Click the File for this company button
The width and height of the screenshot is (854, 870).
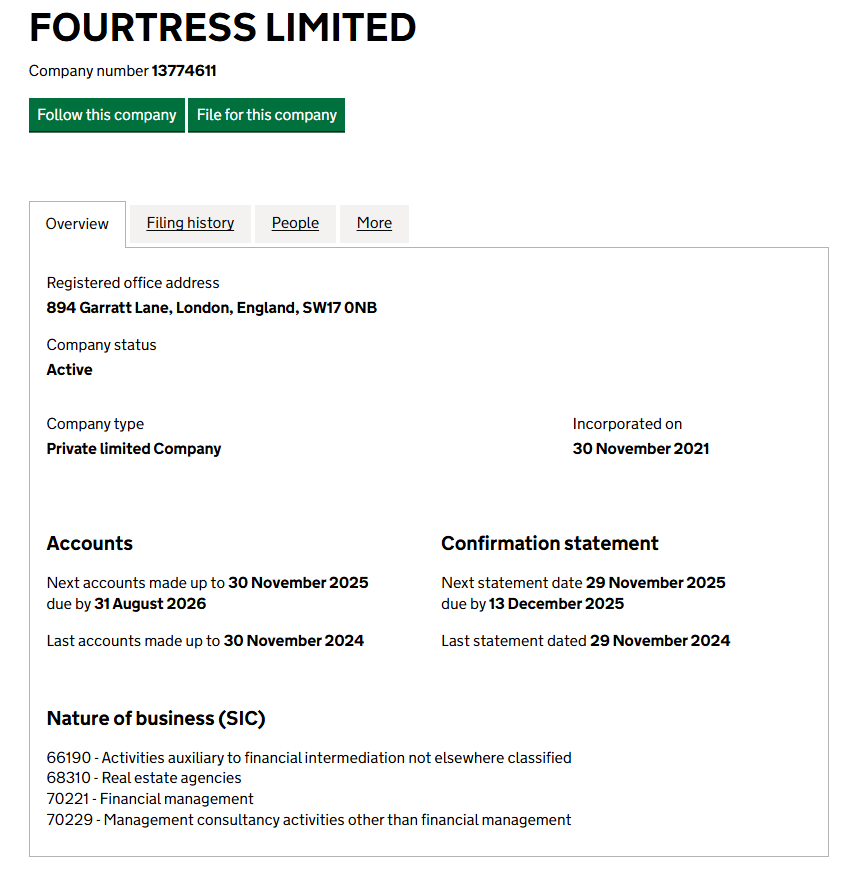click(x=266, y=115)
